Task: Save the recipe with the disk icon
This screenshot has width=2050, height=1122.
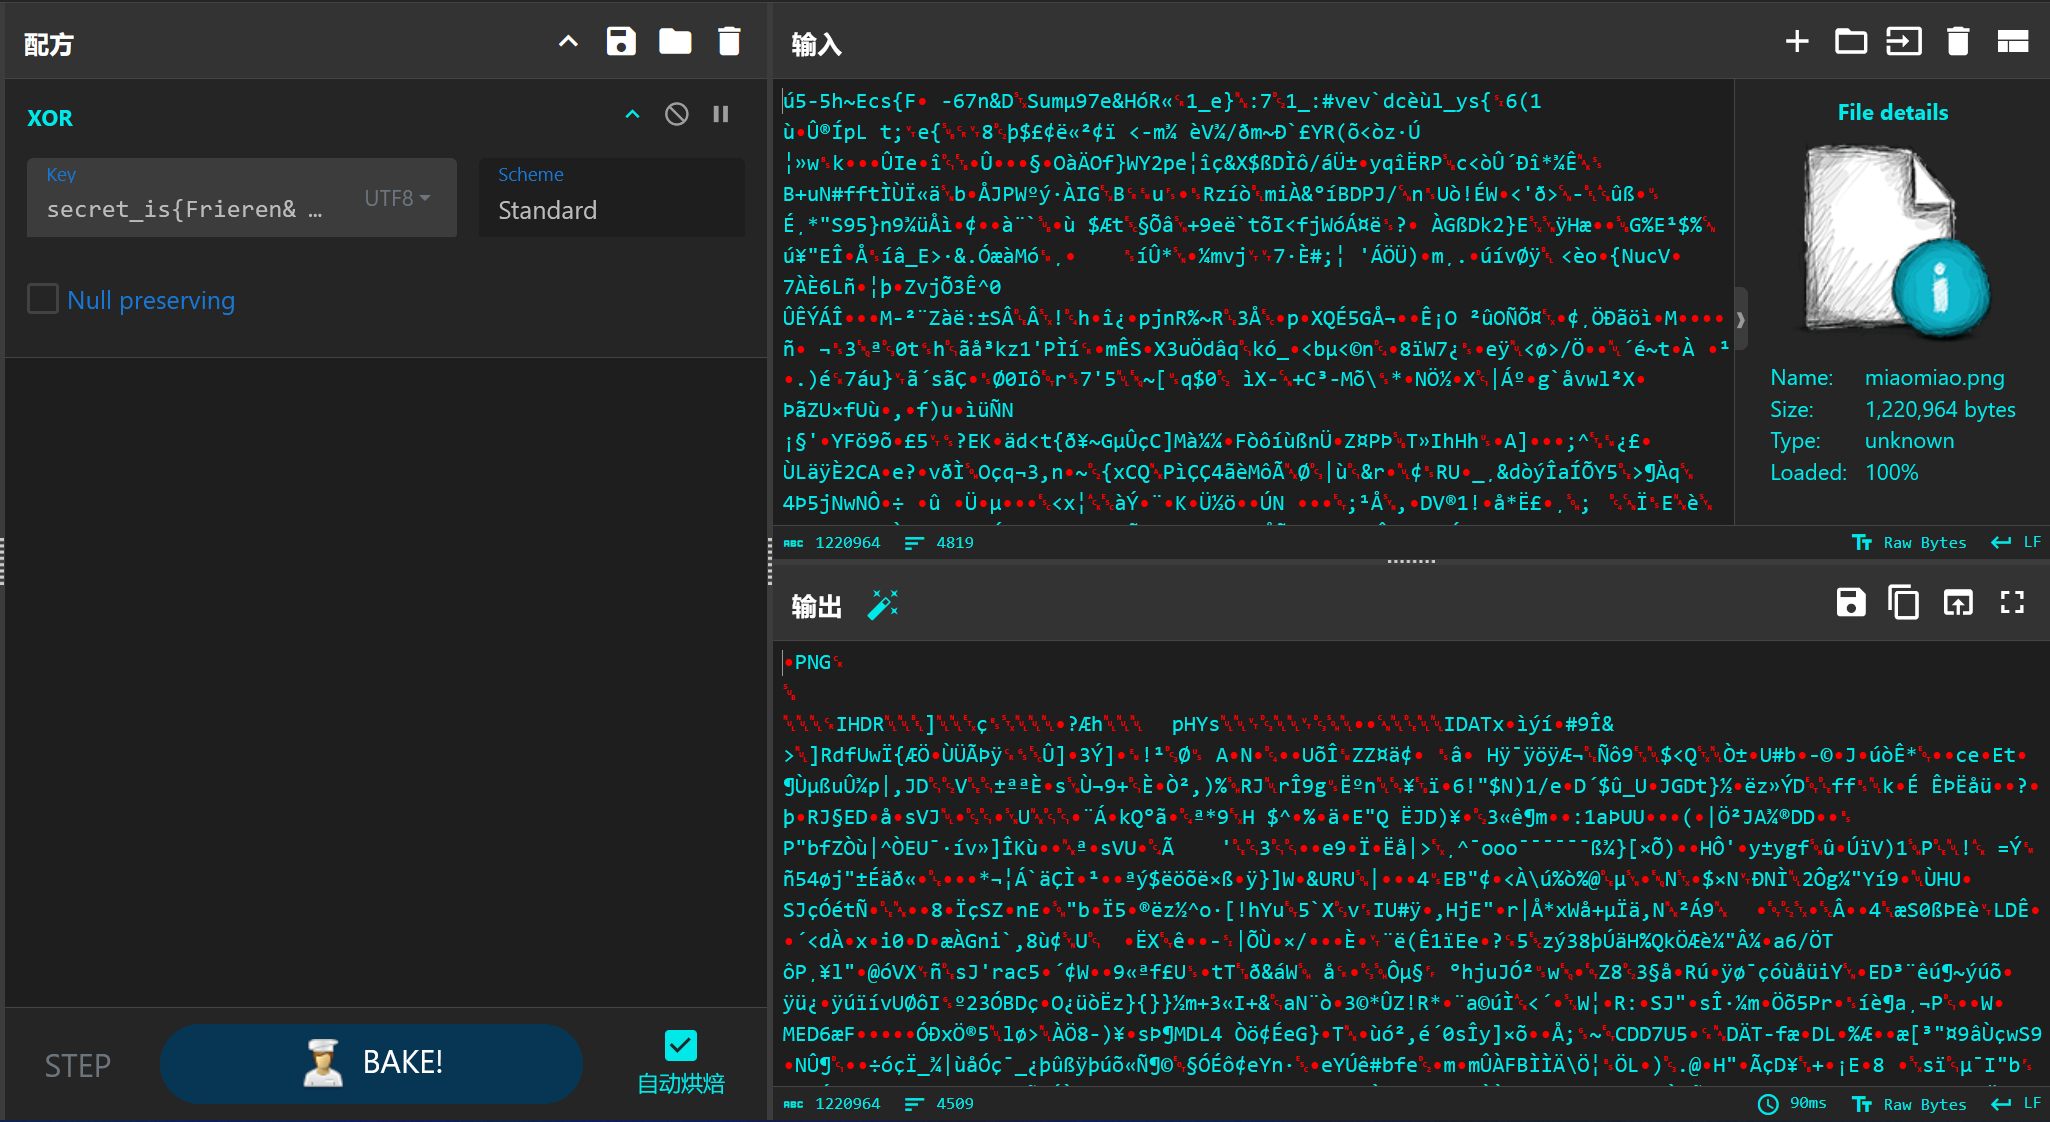Action: (621, 42)
